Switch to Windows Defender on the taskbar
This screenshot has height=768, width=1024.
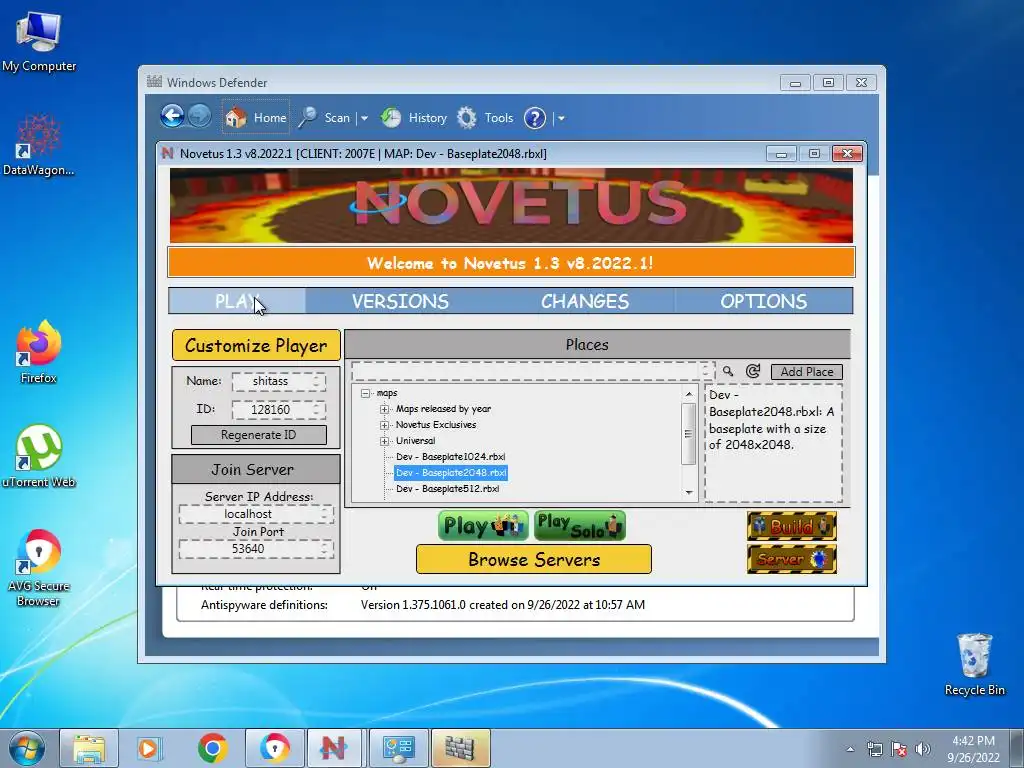(460, 748)
